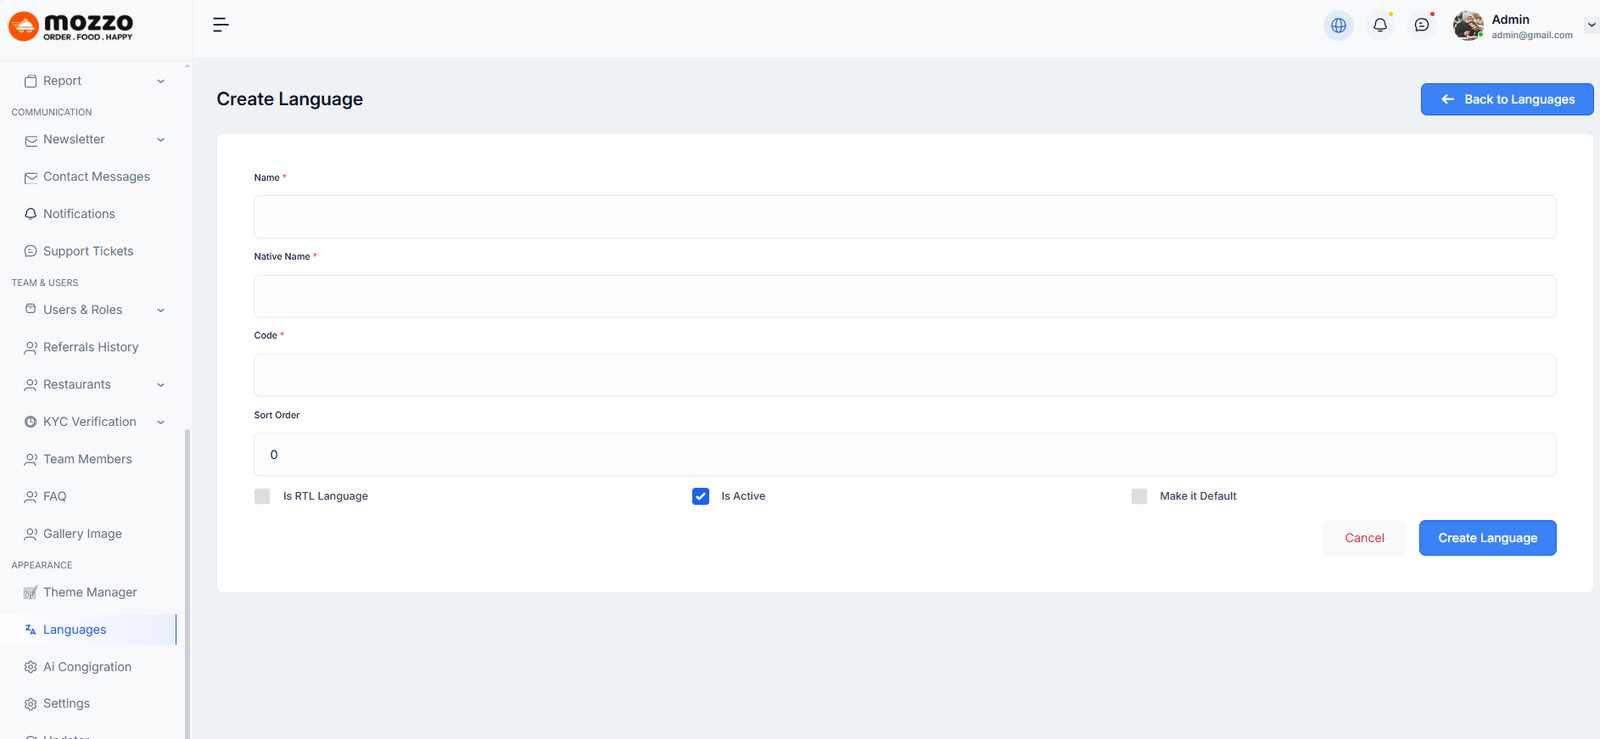This screenshot has height=739, width=1600.
Task: Expand the Report submenu chevron
Action: (161, 81)
